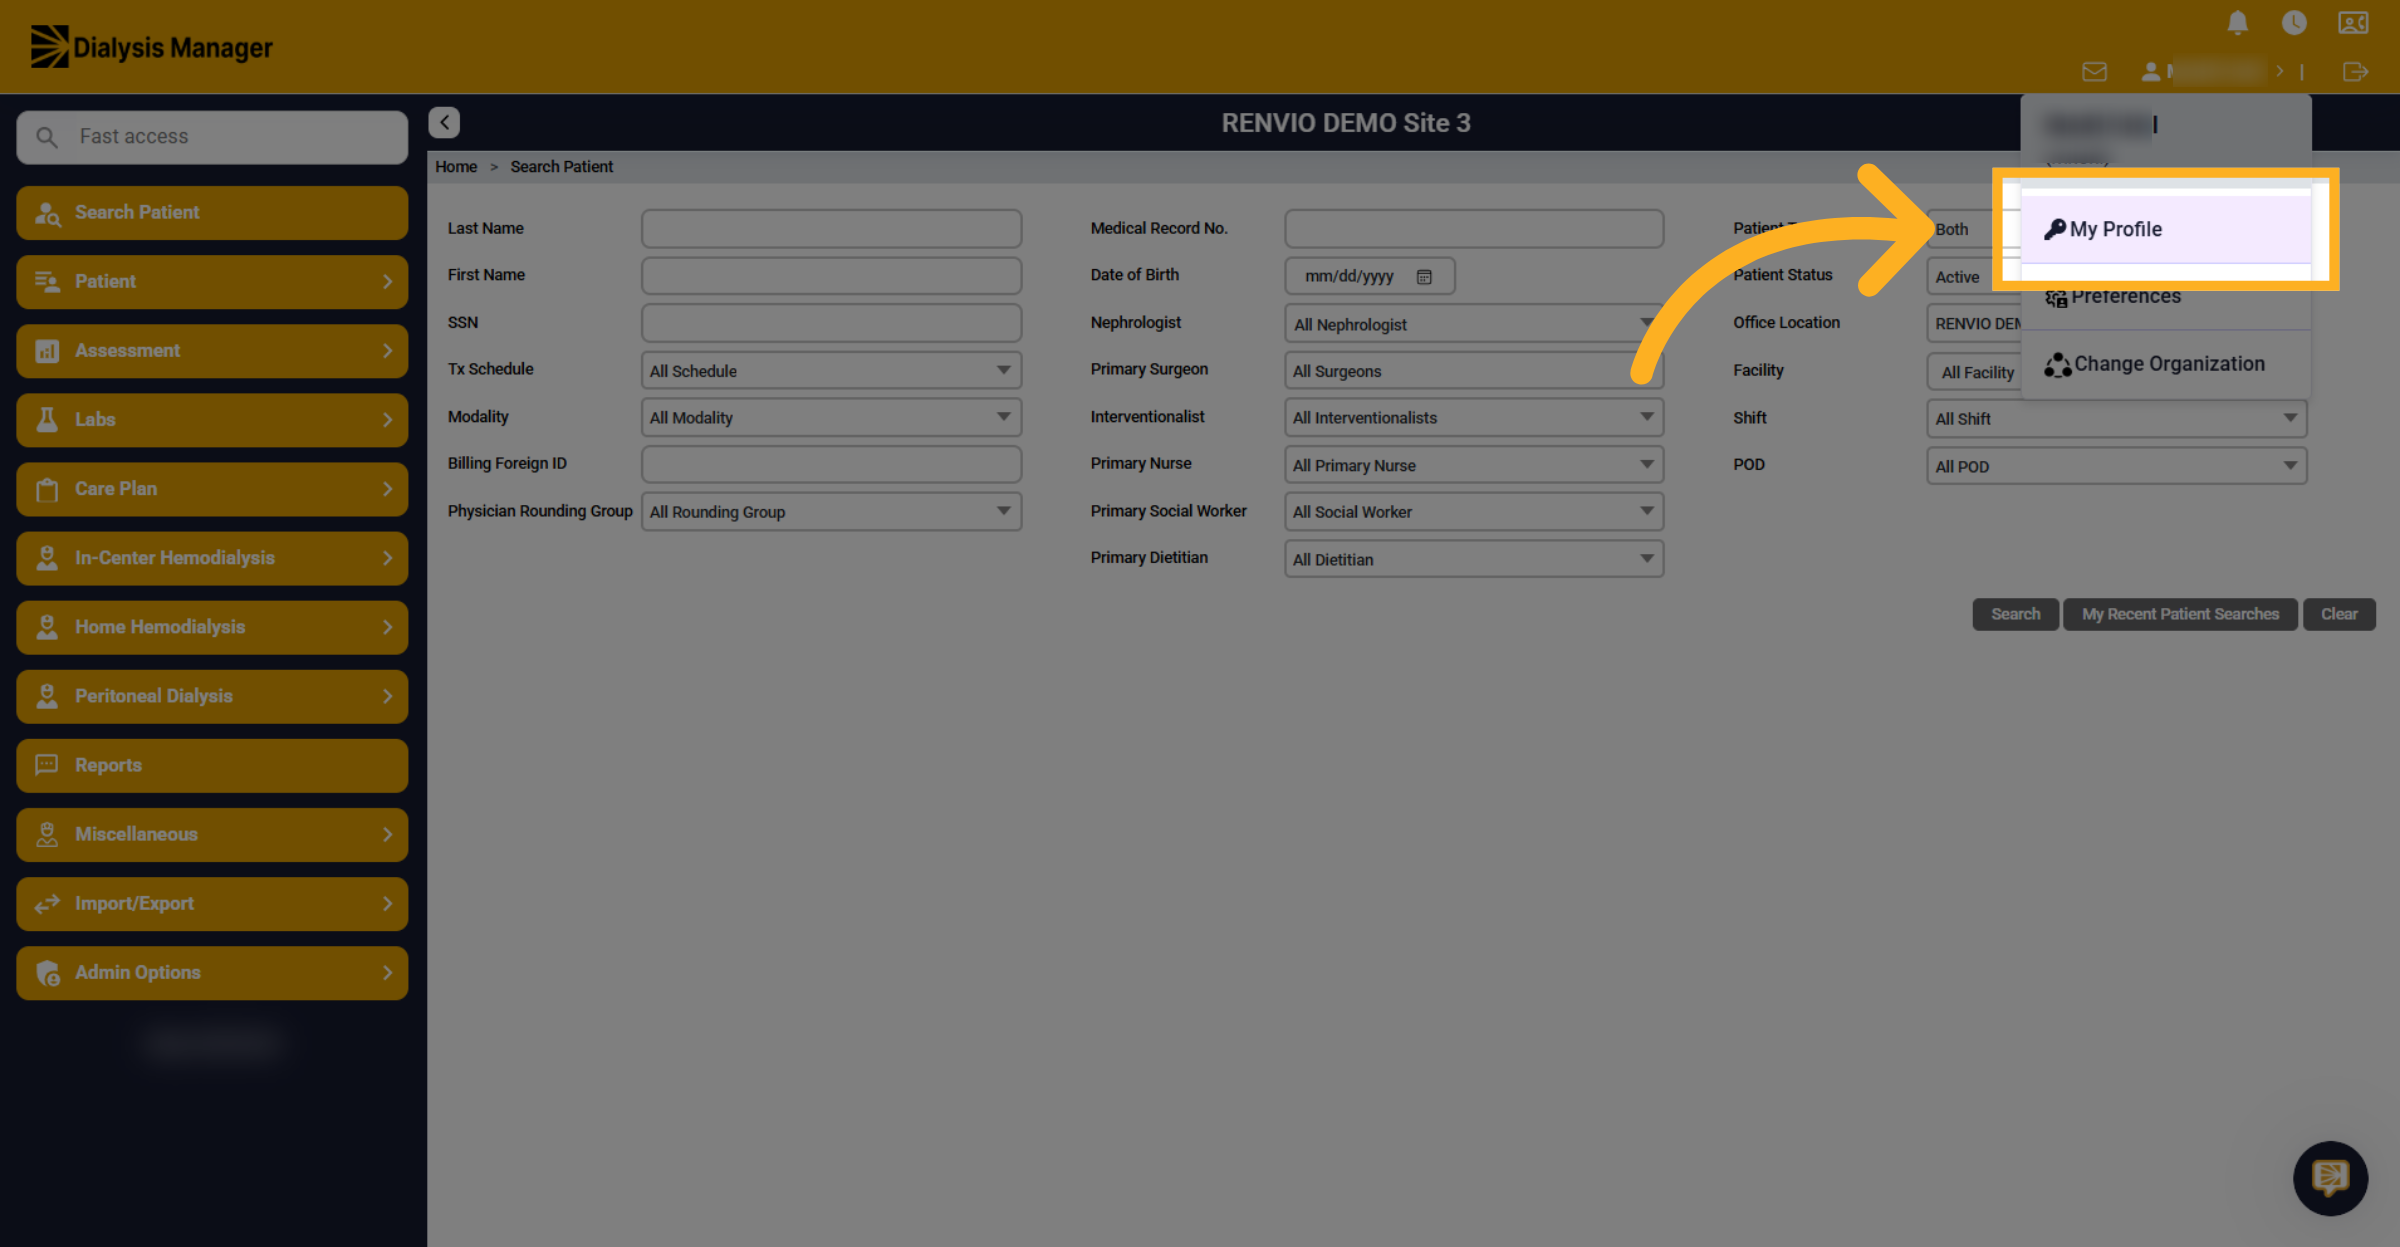Open the All Shift dropdown
This screenshot has height=1247, width=2400.
(2117, 418)
